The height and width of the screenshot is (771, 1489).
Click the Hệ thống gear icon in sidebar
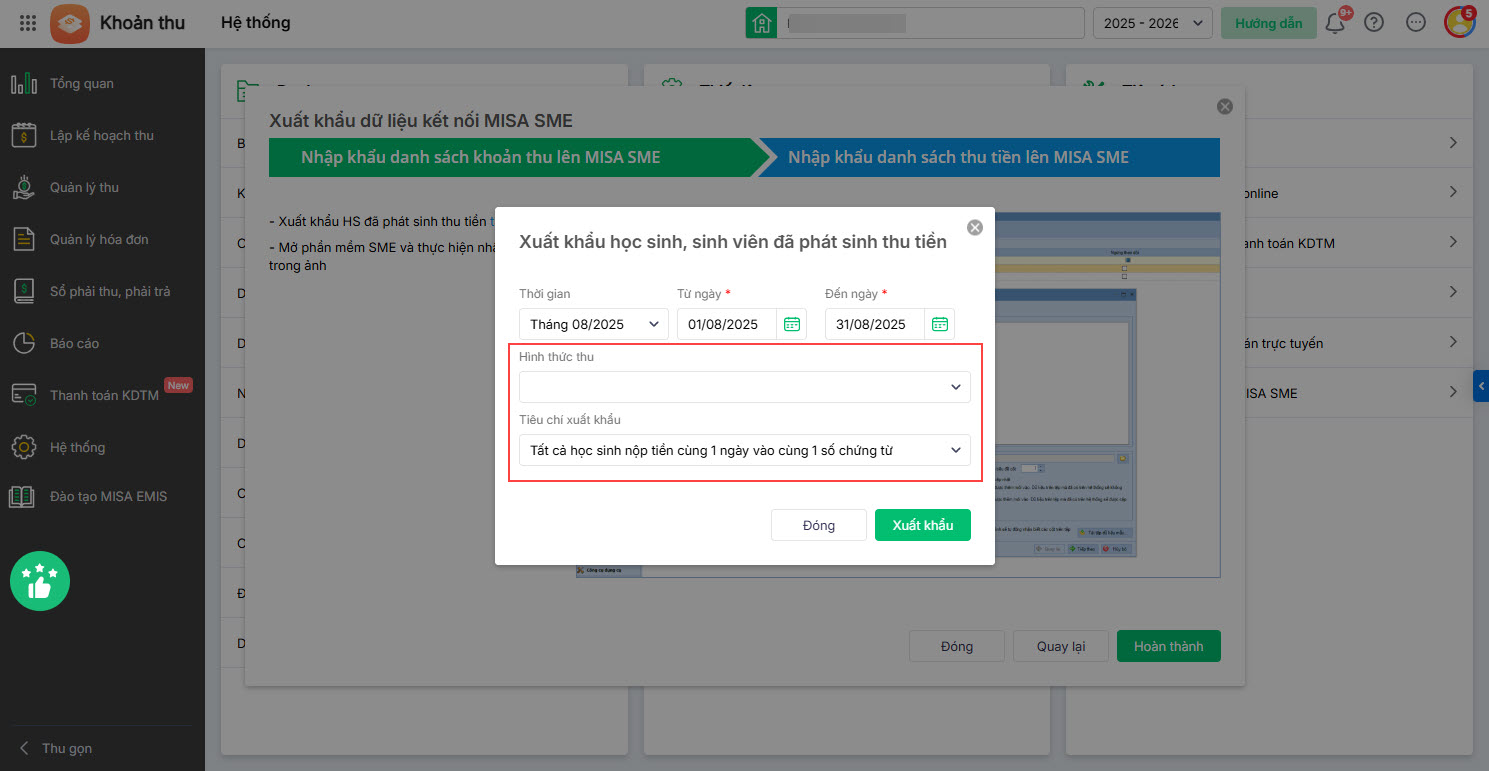coord(24,447)
